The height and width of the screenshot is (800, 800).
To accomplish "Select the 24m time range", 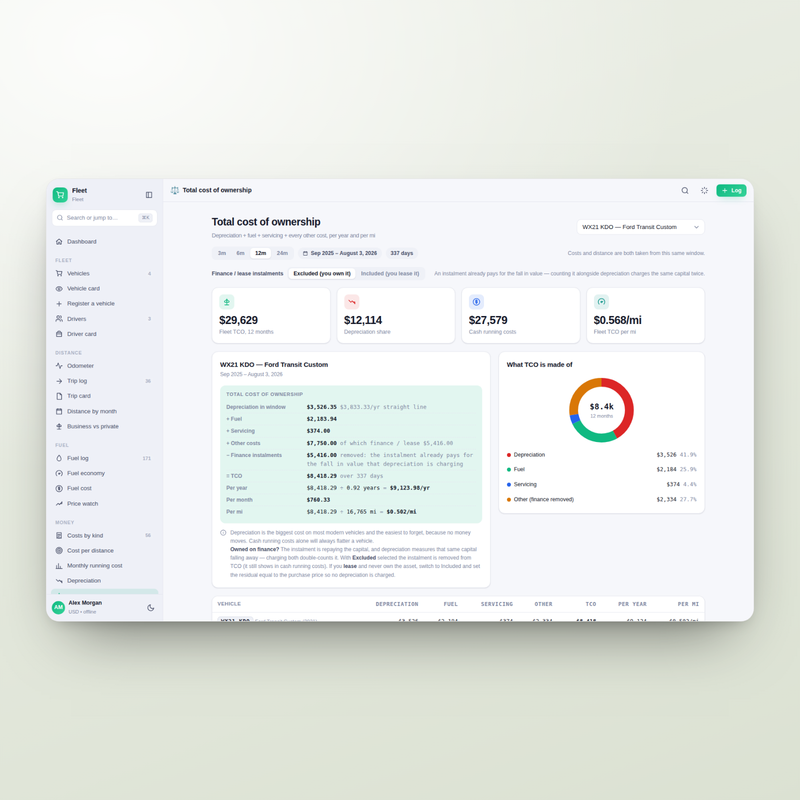I will (x=282, y=253).
